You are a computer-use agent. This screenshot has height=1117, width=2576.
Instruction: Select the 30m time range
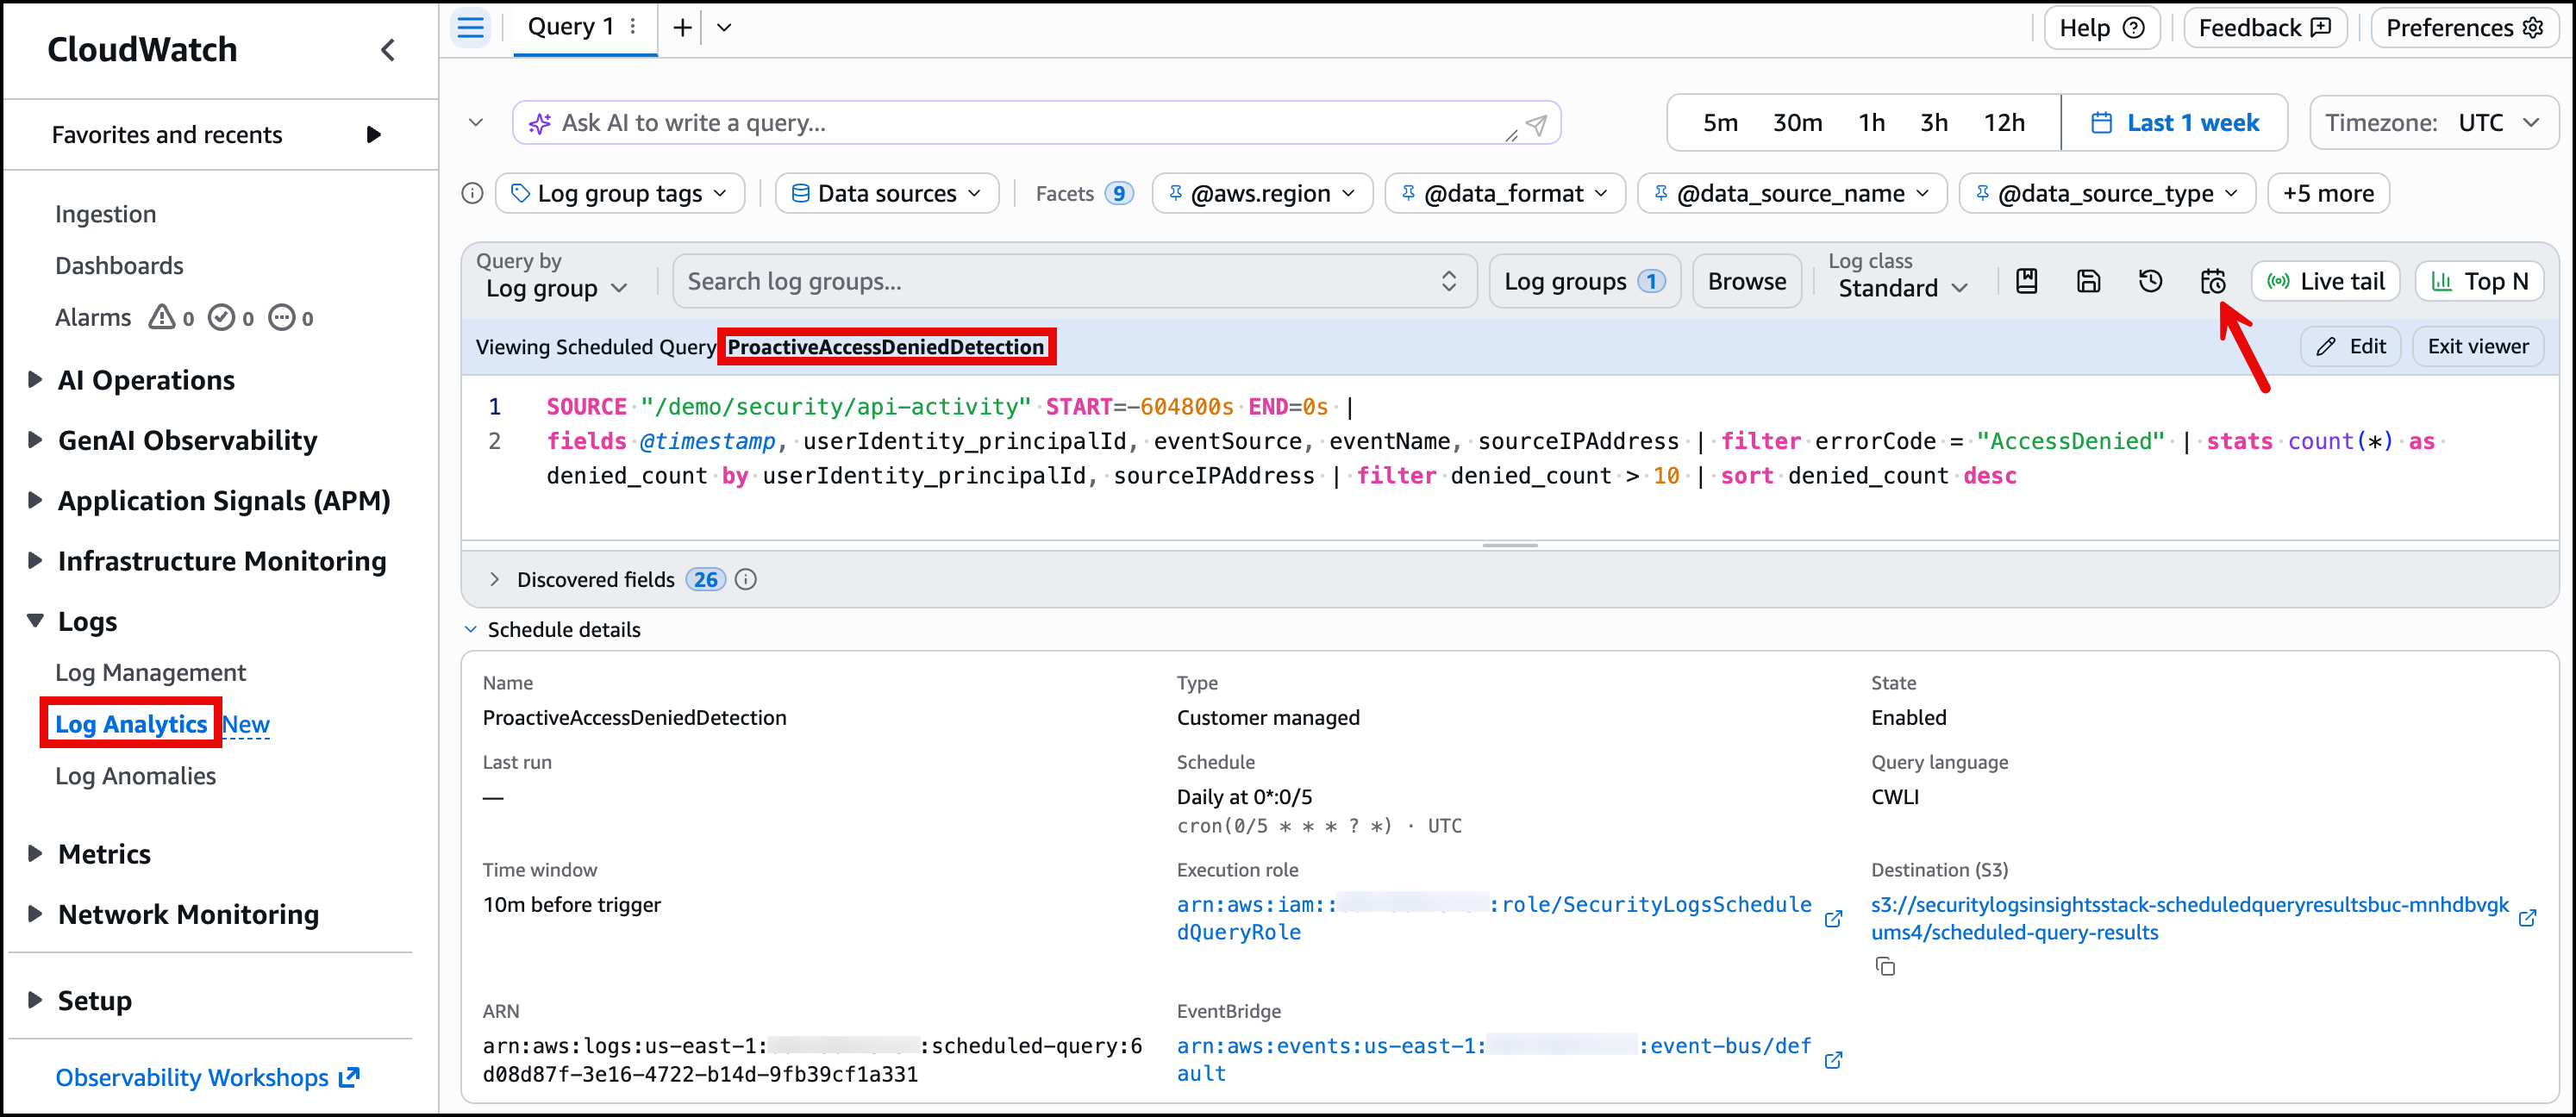point(1797,123)
